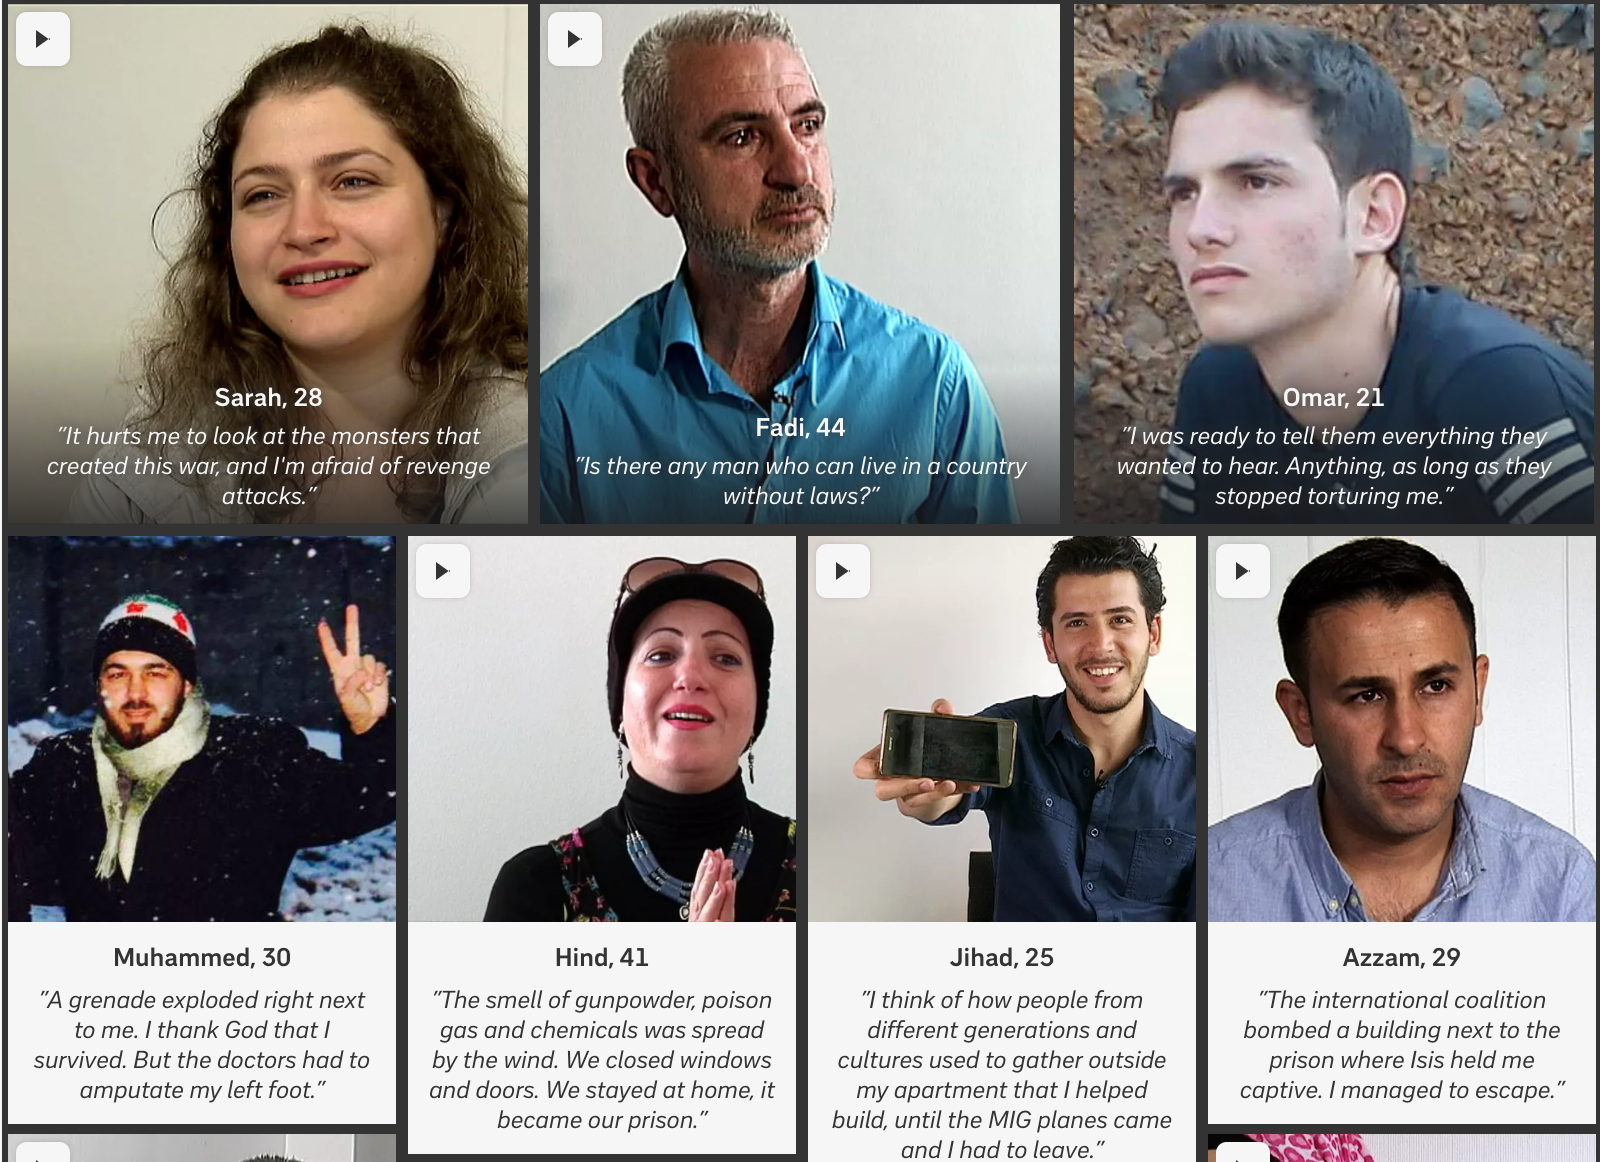Click the name heading 'Hind, 41'
1600x1162 pixels.
point(602,958)
